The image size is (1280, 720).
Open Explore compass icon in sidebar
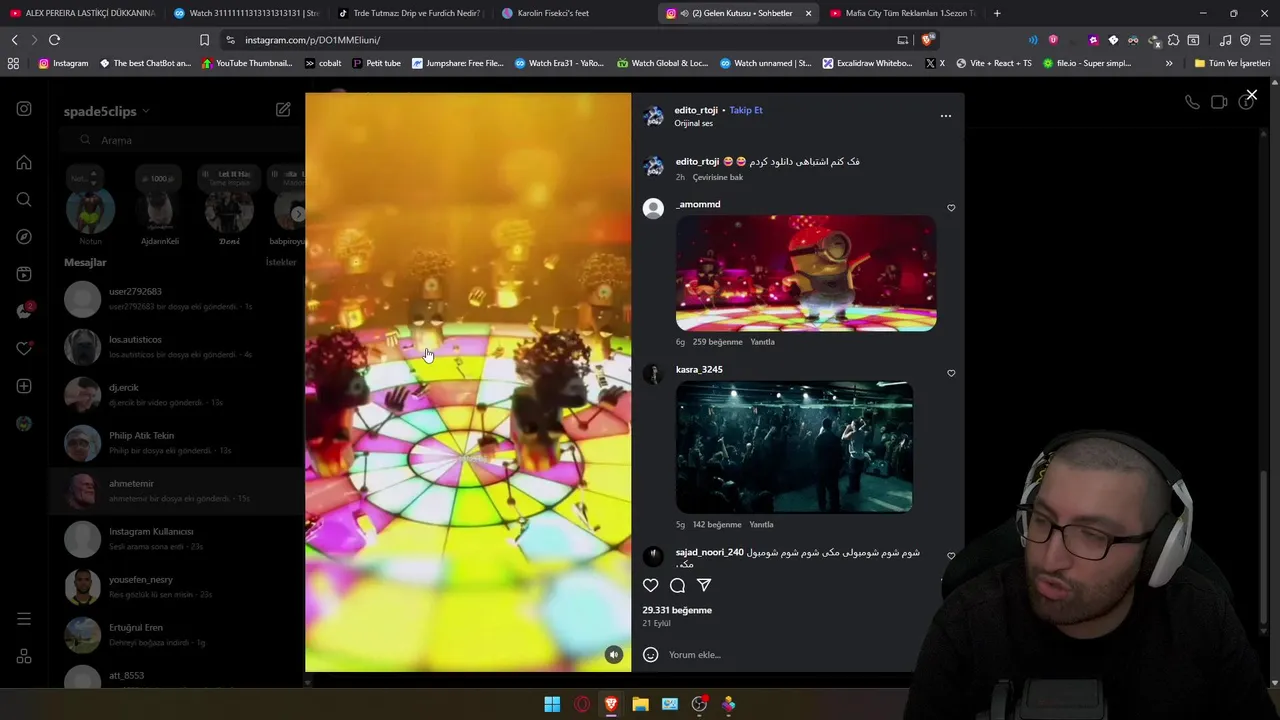tap(24, 237)
